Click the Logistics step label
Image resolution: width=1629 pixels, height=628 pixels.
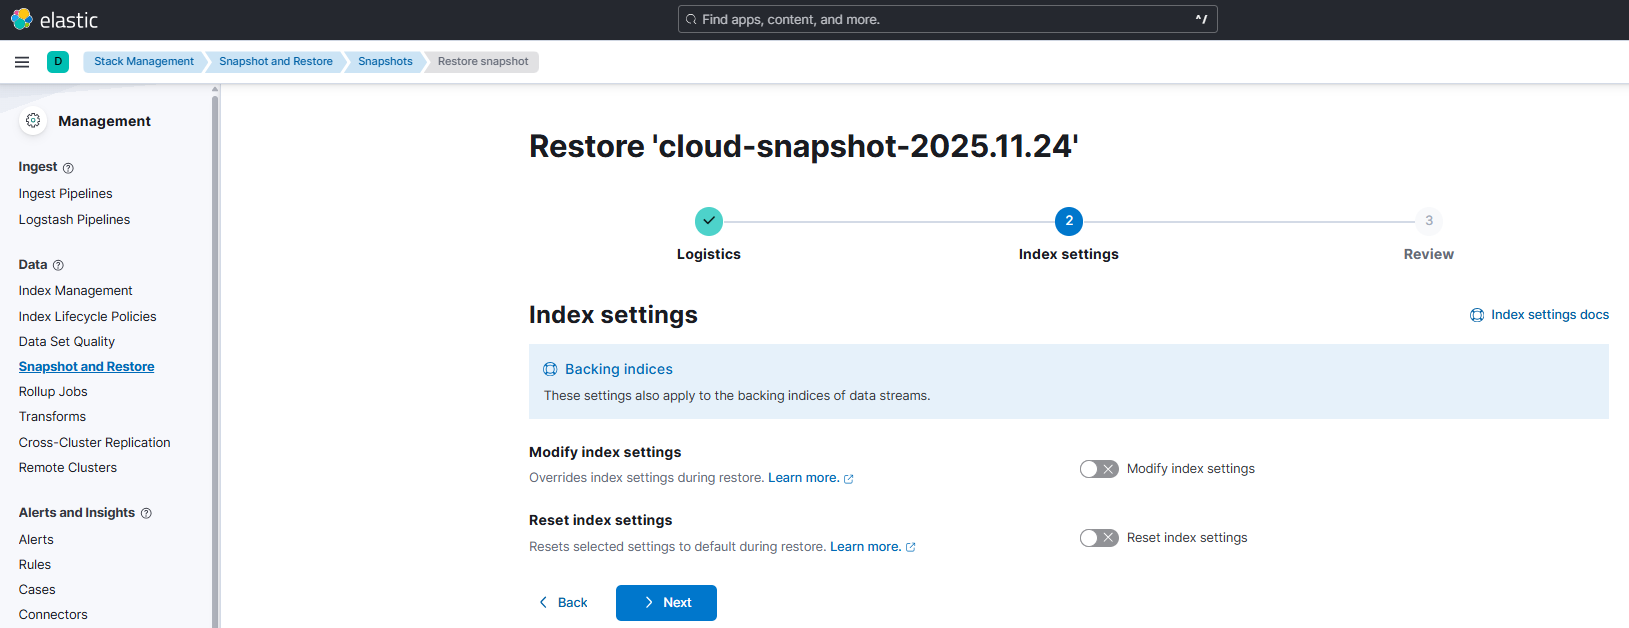tap(709, 255)
